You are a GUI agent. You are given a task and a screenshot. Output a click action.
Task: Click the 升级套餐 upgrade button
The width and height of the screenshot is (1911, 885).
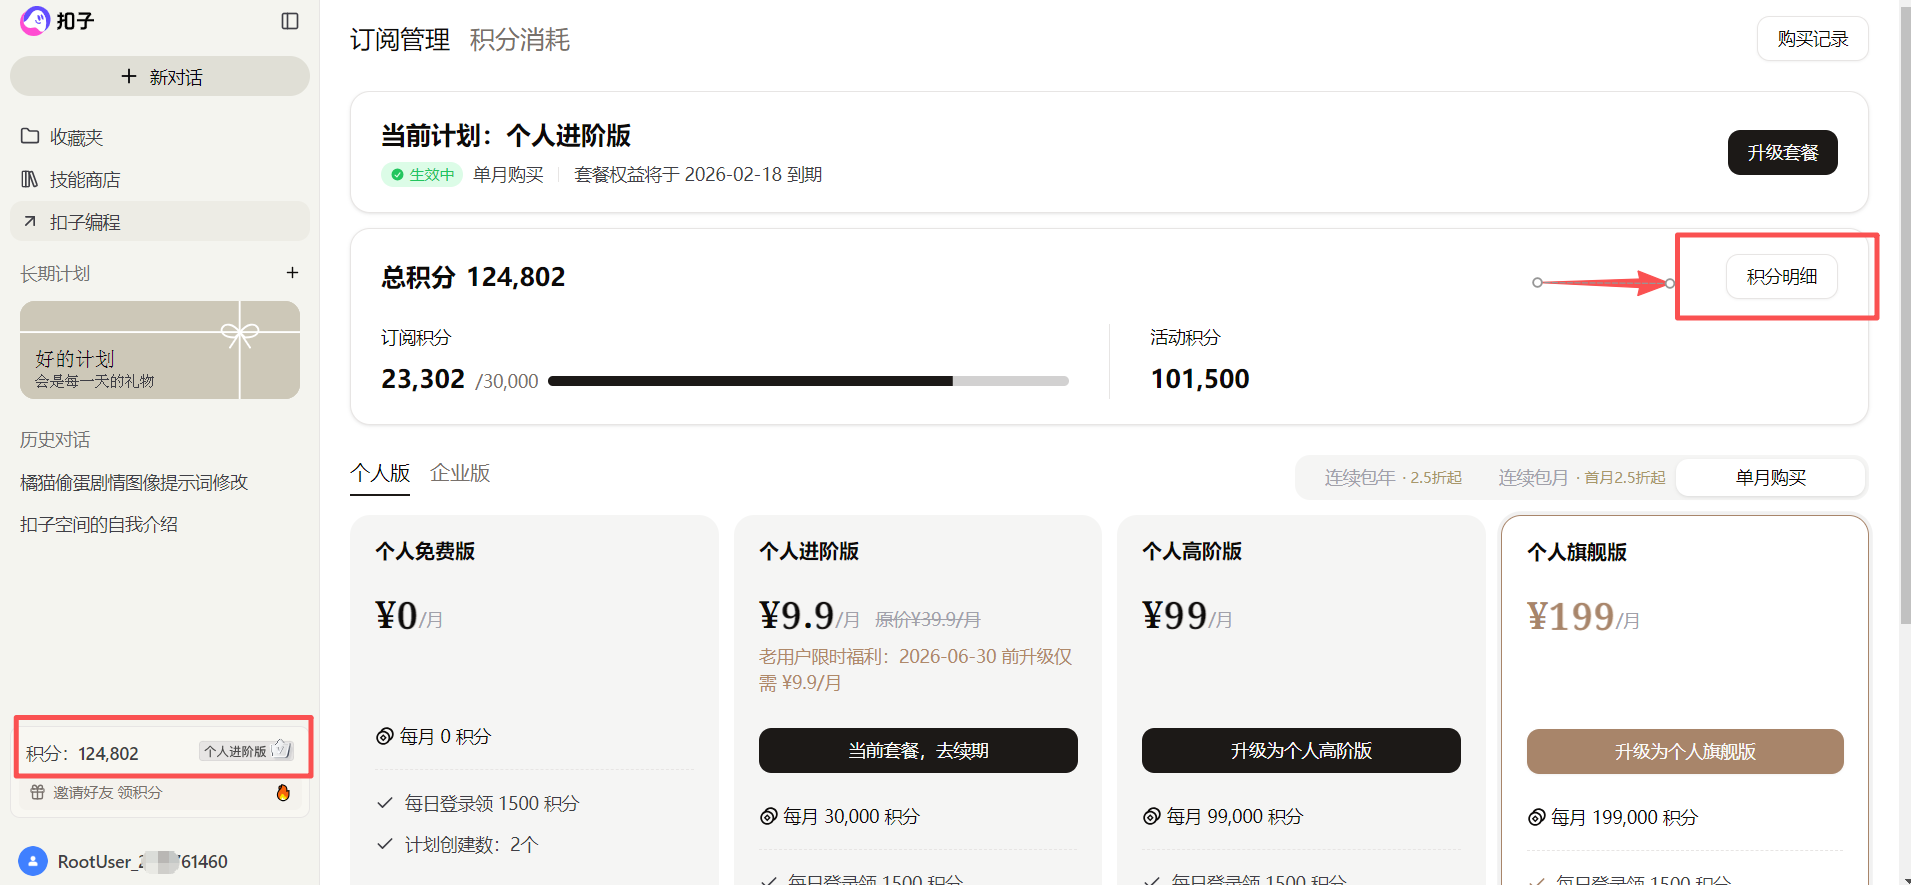[x=1782, y=152]
